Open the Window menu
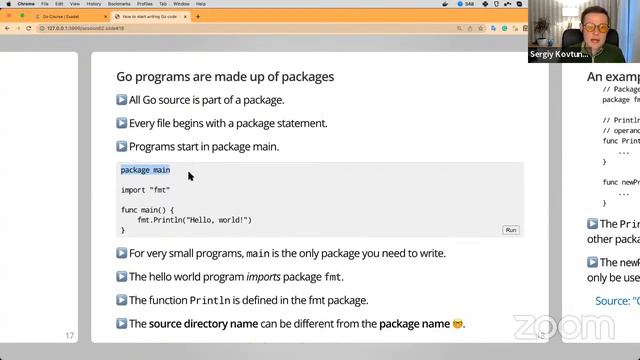This screenshot has height=360, width=640. (x=181, y=4)
